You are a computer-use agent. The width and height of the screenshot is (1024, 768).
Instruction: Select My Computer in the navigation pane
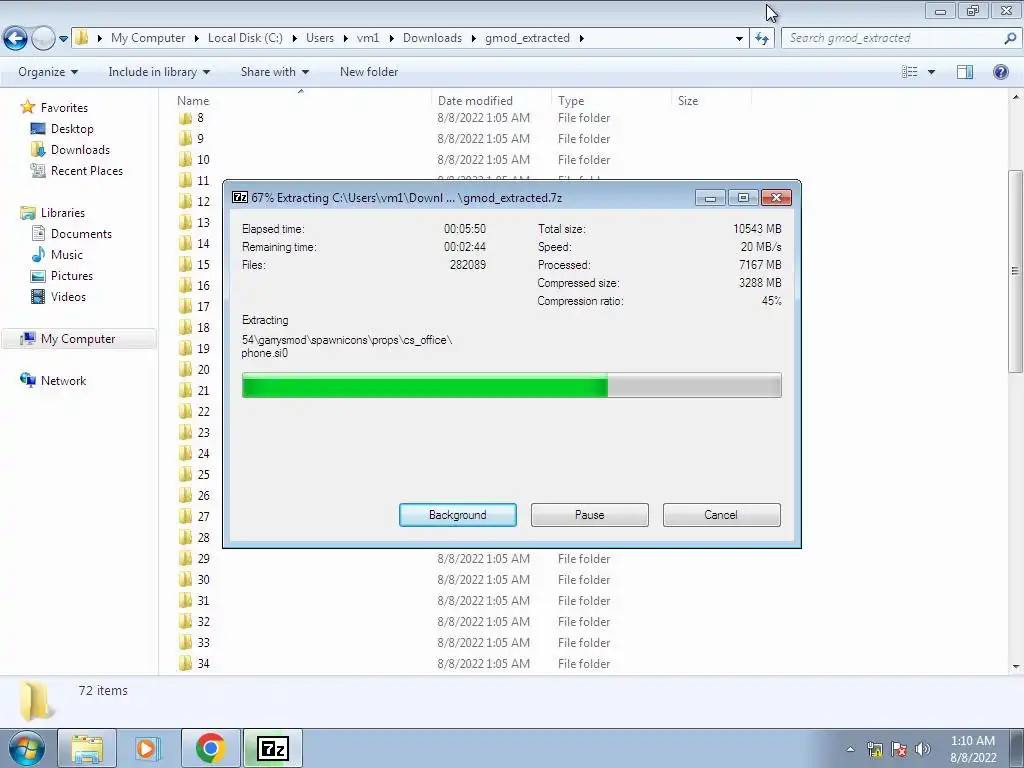tap(78, 339)
